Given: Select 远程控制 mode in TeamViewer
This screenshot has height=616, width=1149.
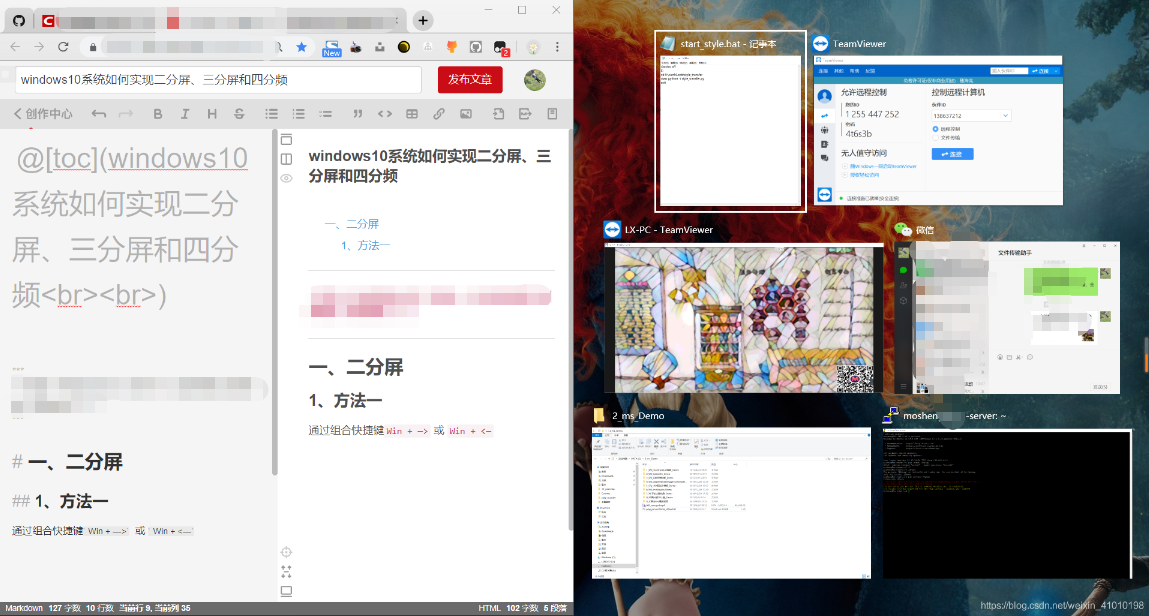Looking at the screenshot, I should (x=935, y=129).
